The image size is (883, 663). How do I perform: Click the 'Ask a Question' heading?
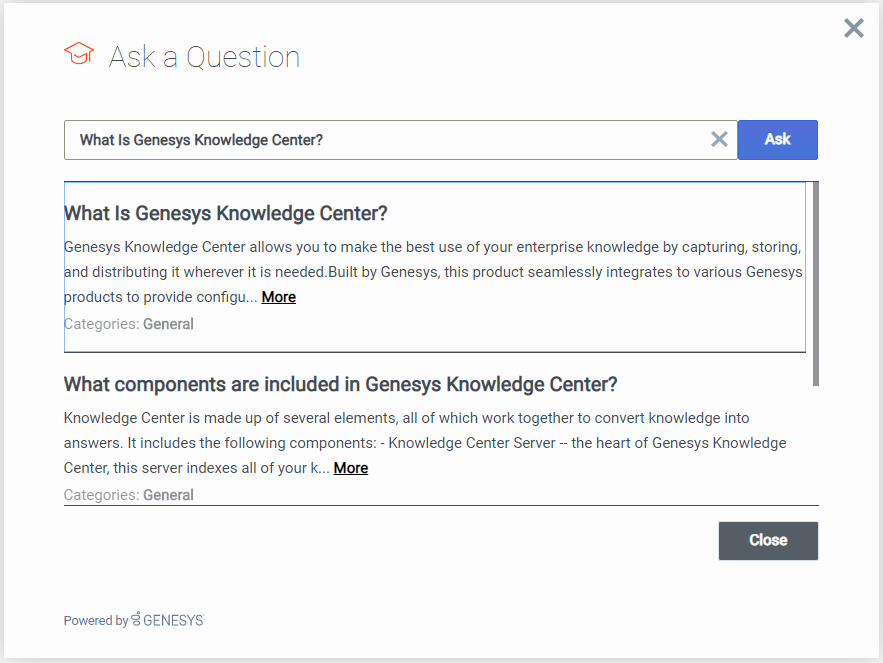pos(204,57)
